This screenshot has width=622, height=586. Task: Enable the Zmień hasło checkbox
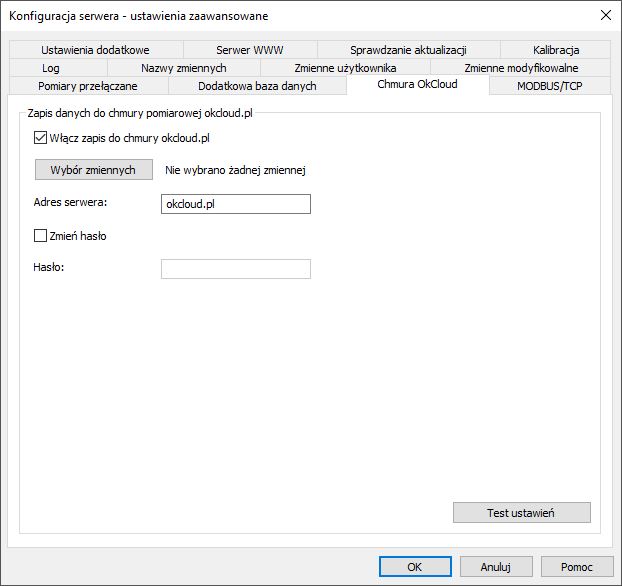click(40, 236)
